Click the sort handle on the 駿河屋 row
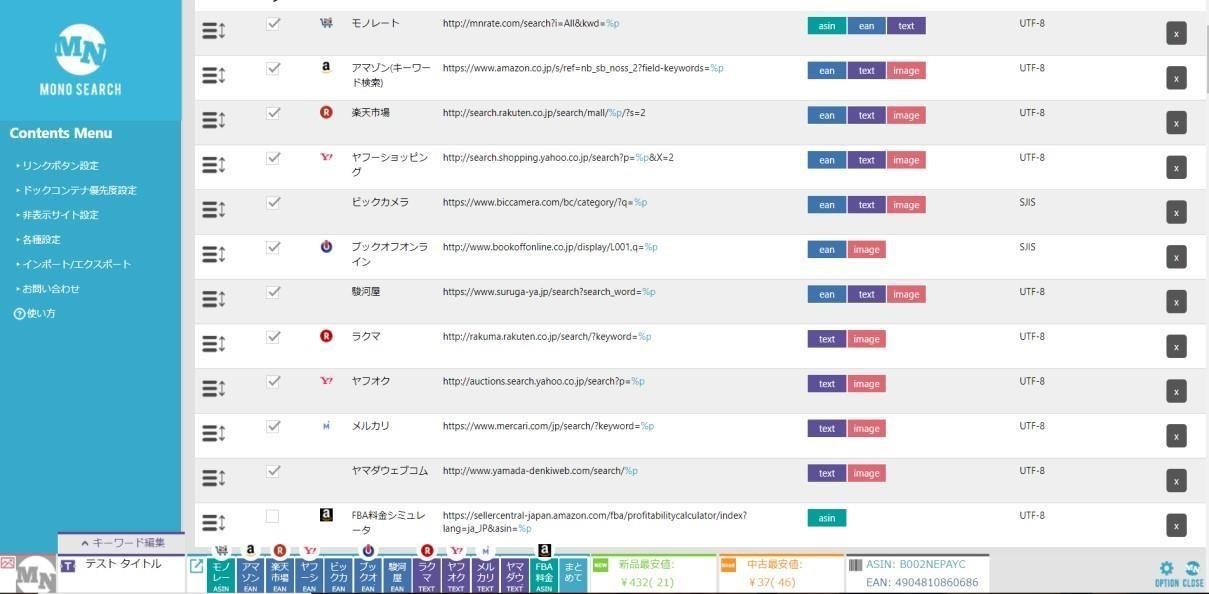The height and width of the screenshot is (594, 1209). pos(214,299)
